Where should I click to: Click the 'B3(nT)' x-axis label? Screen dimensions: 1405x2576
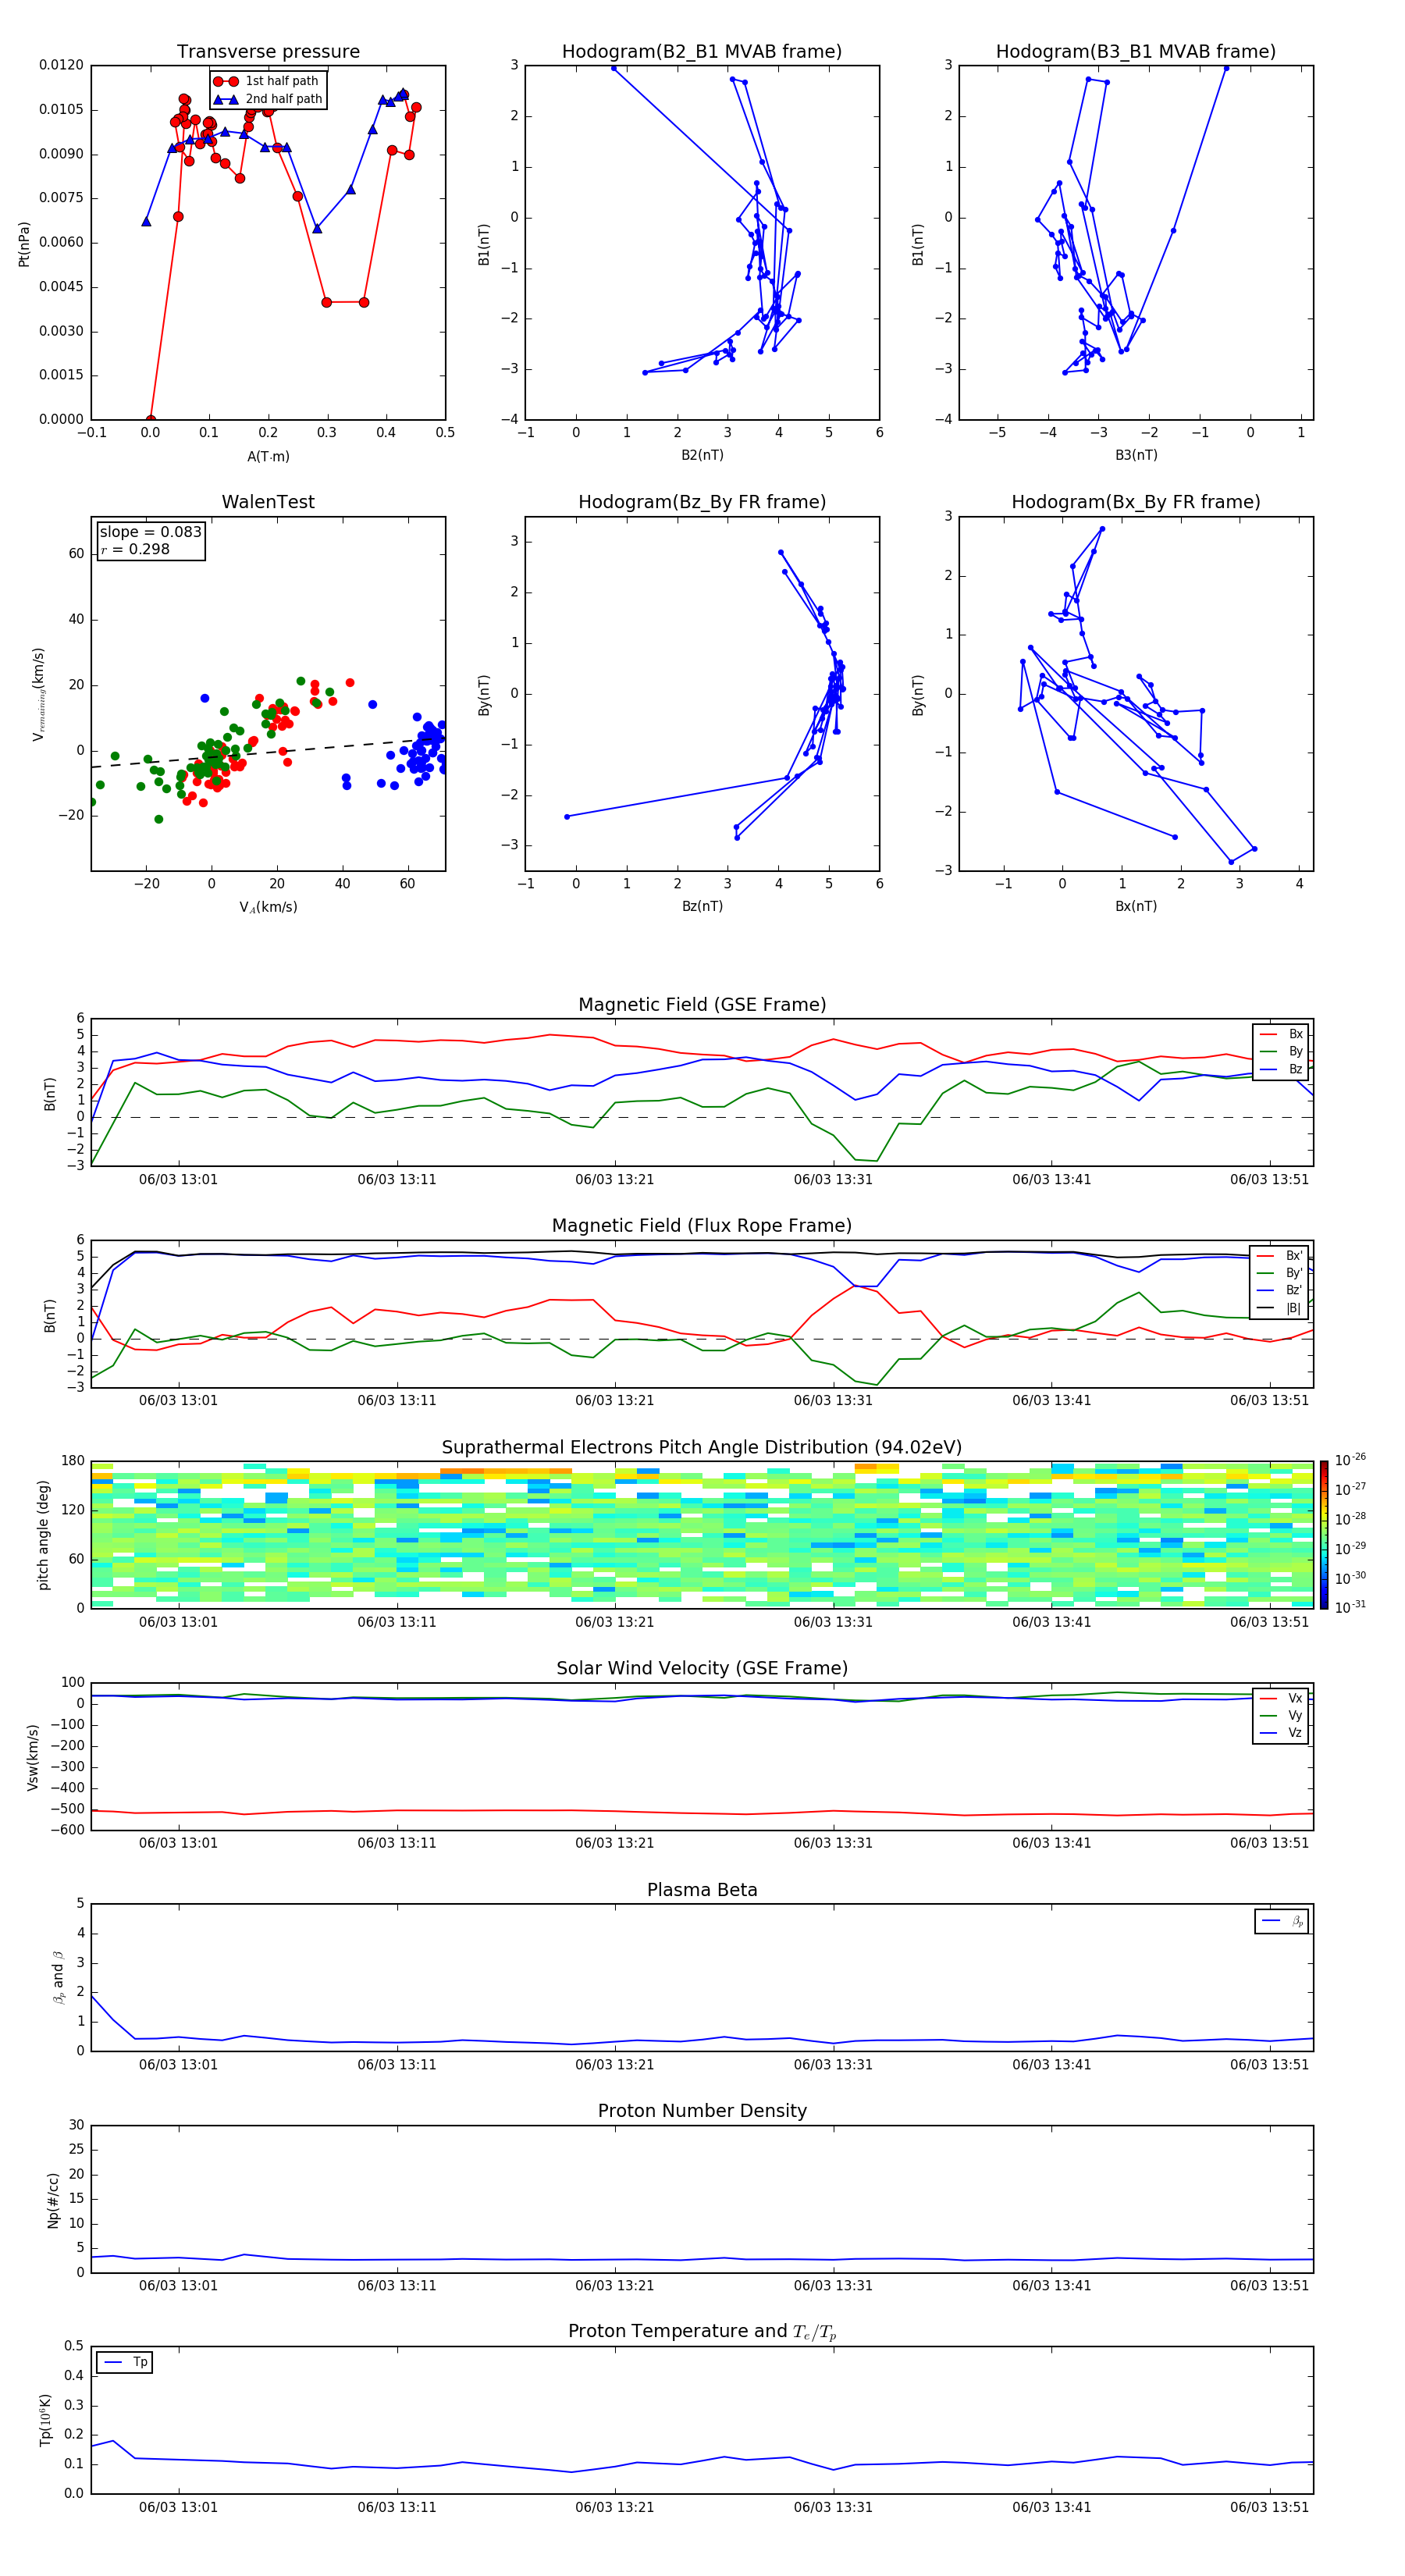(x=1136, y=455)
